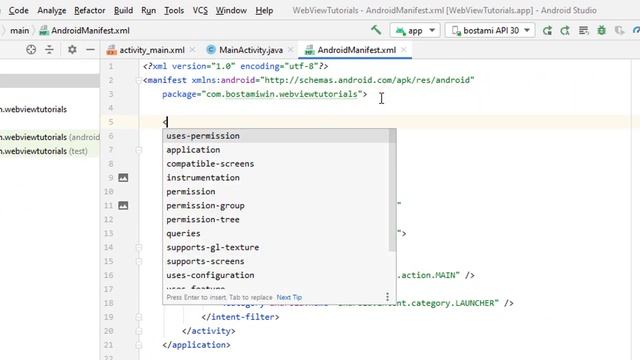This screenshot has height=360, width=640.
Task: Choose uses-permission from autocomplete list
Action: click(276, 136)
